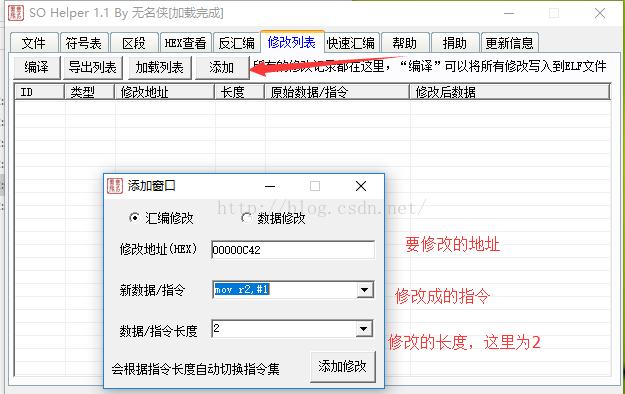Click the 添加窗口 dialog icon
Image resolution: width=625 pixels, height=394 pixels.
(115, 186)
